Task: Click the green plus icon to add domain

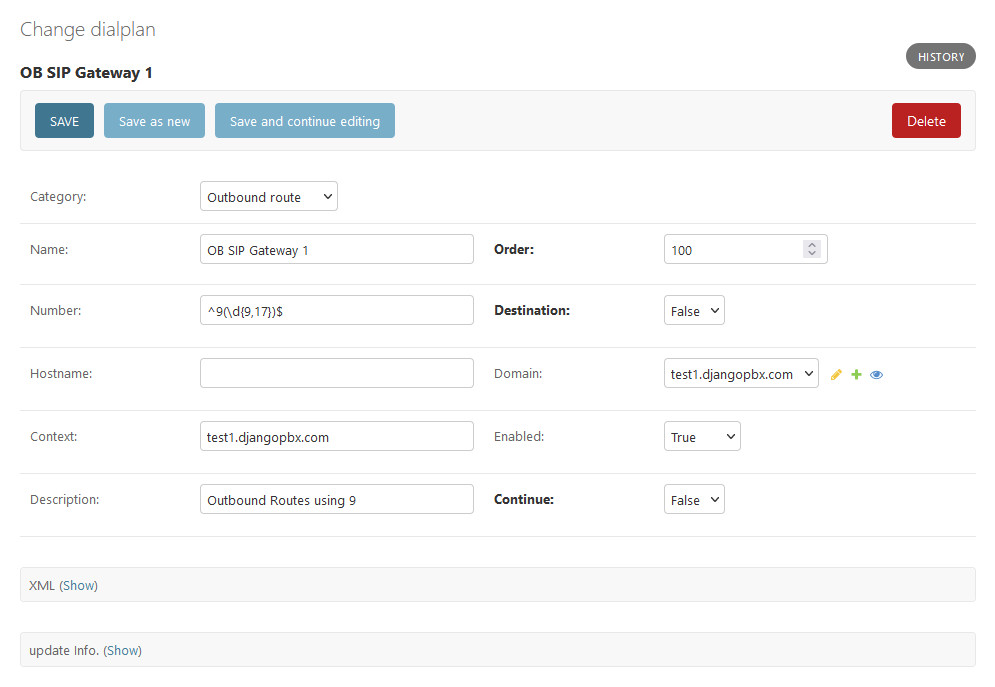Action: click(856, 375)
